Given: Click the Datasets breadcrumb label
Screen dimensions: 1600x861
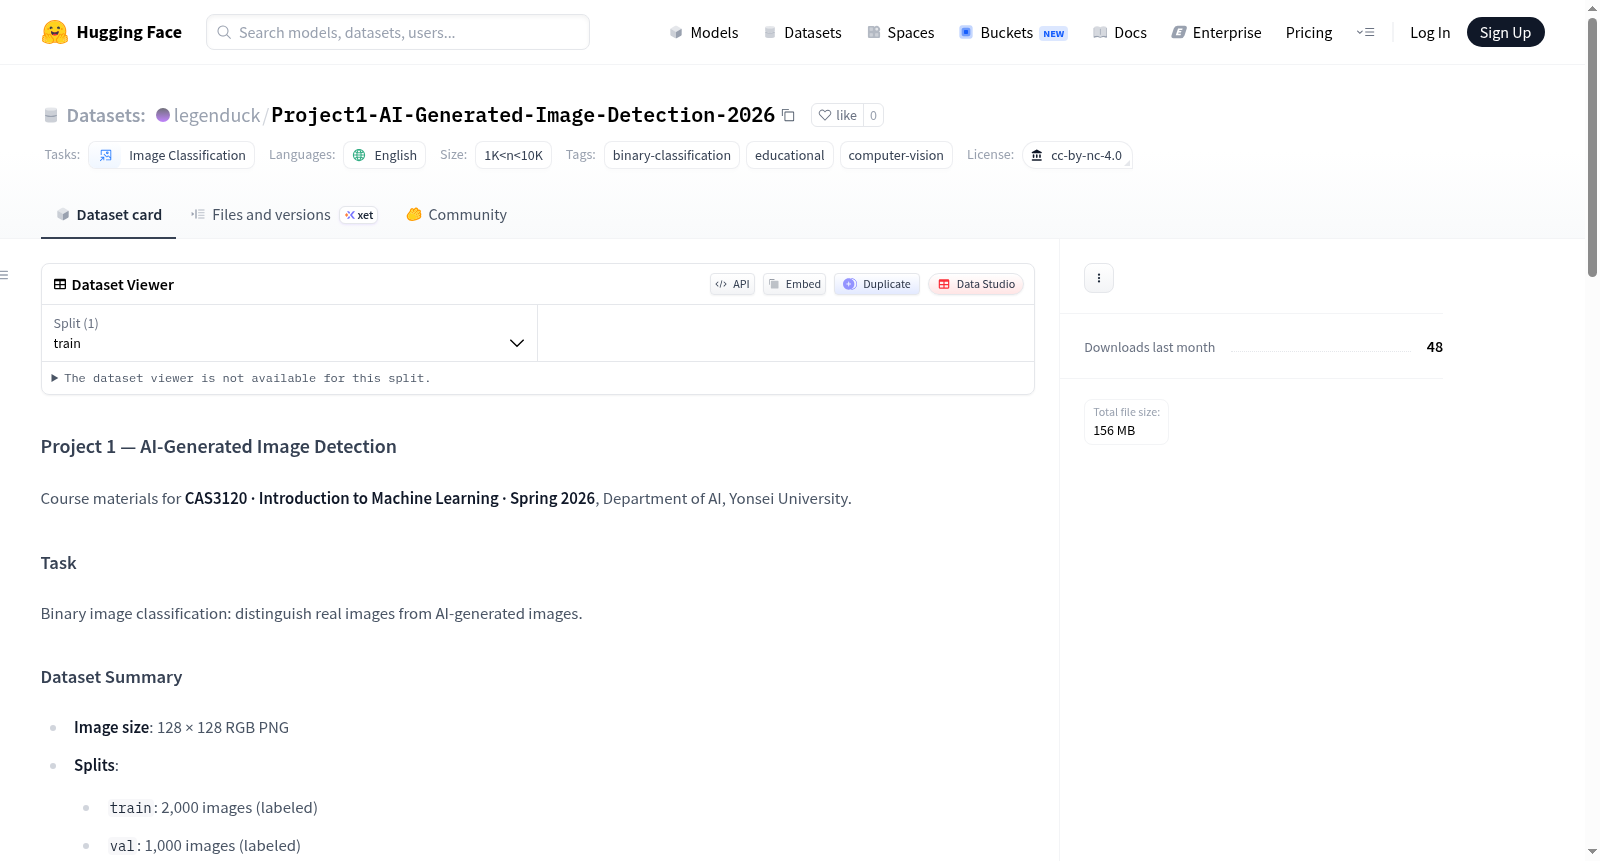Looking at the screenshot, I should pyautogui.click(x=106, y=115).
